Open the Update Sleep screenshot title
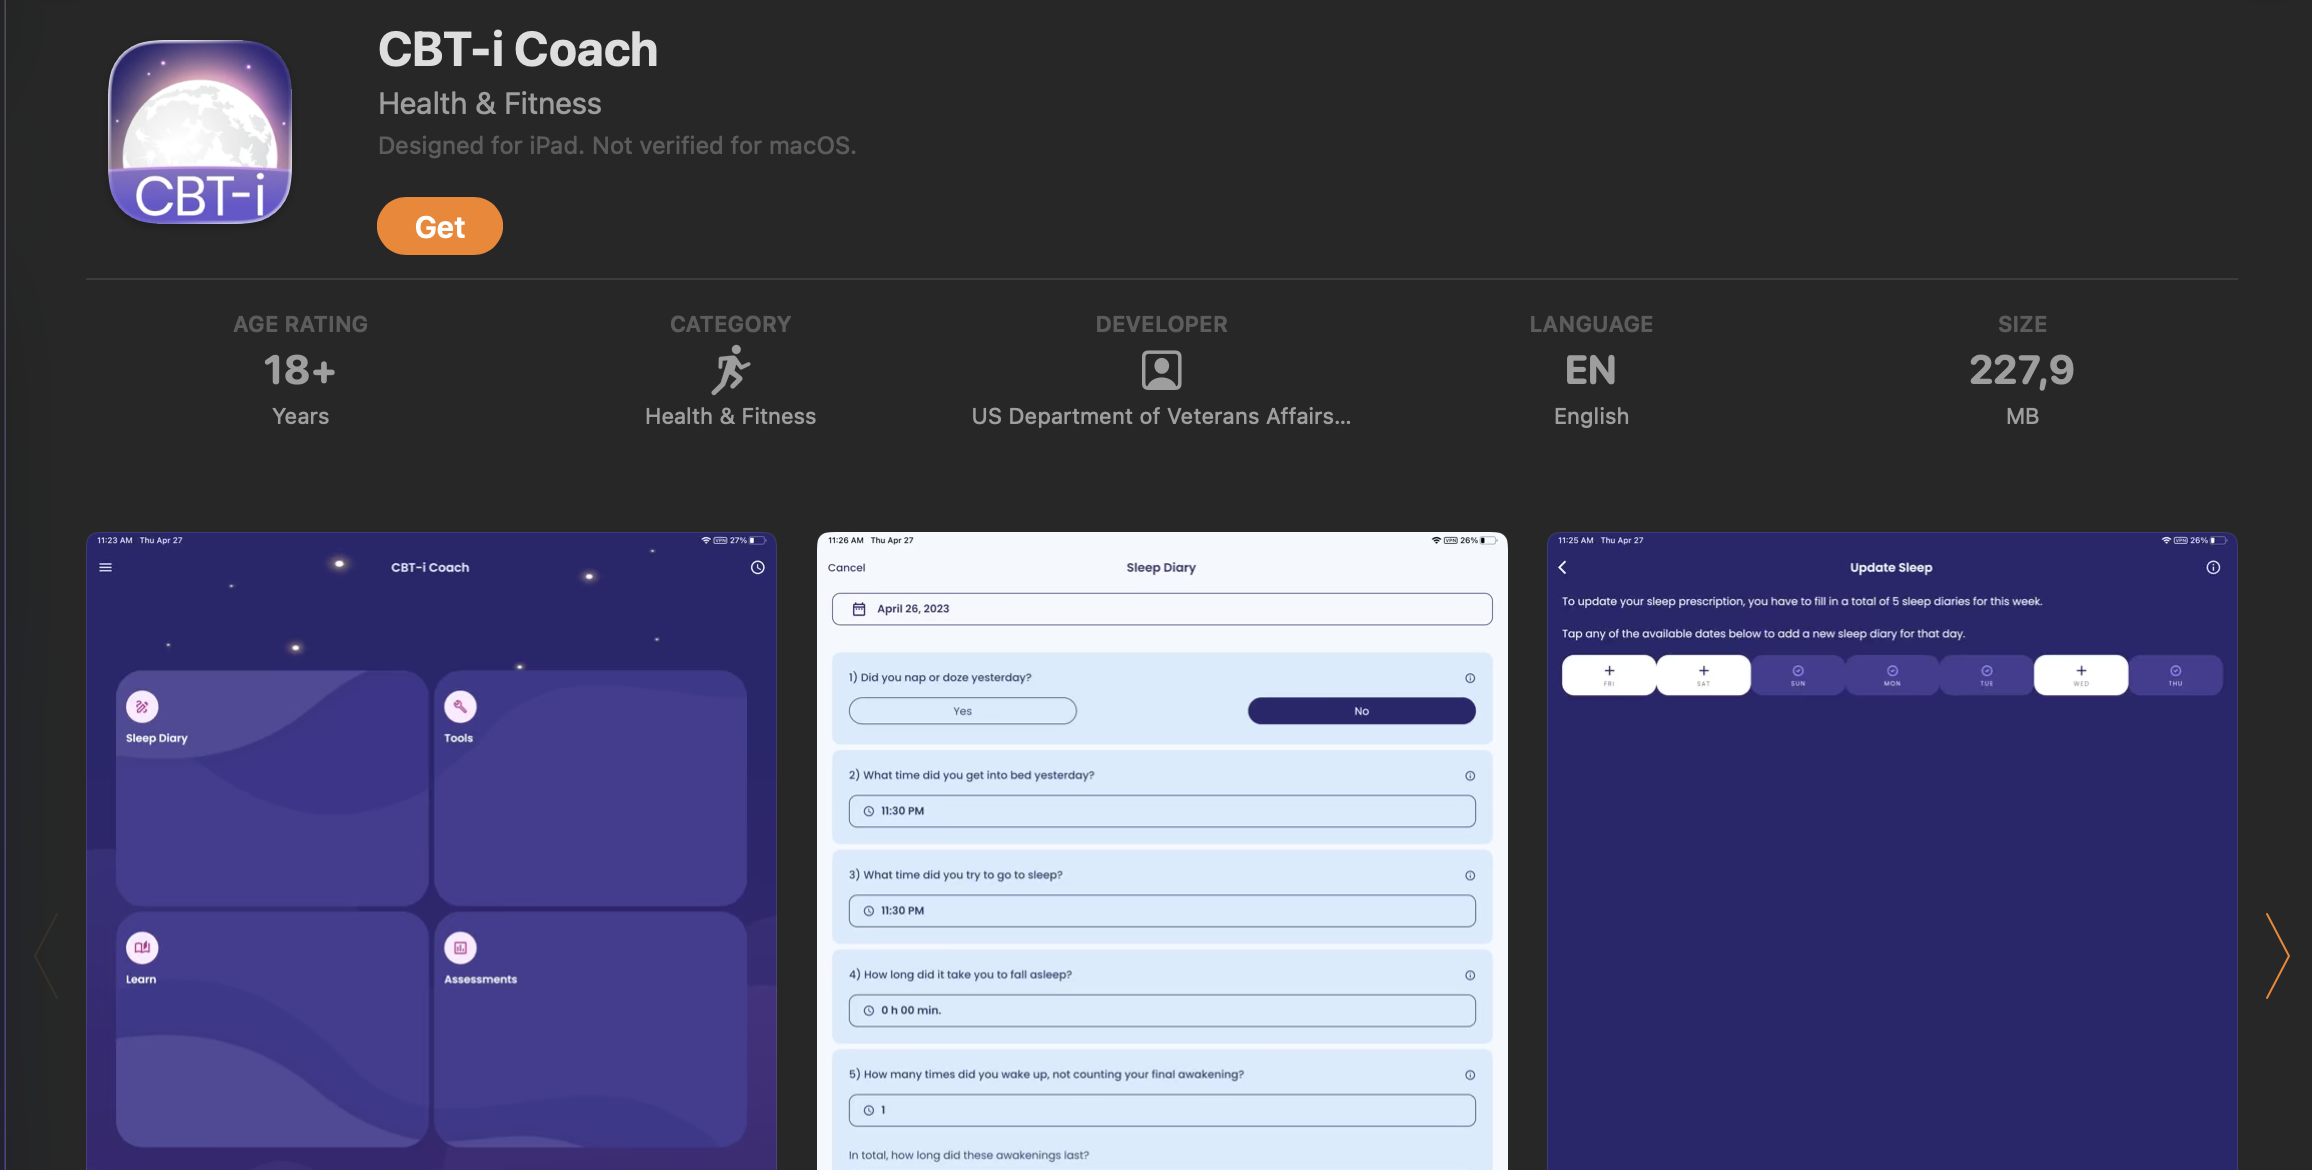 coord(1891,568)
